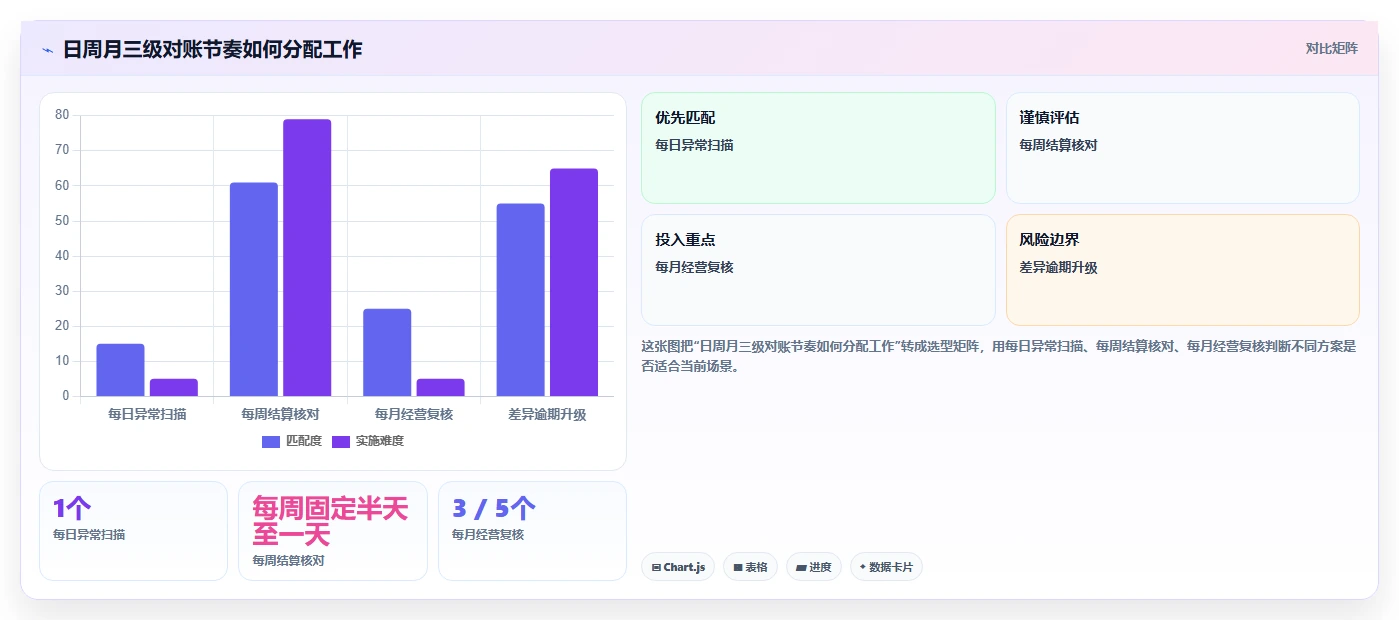
Task: Select the 风险边界 matrix card
Action: click(1183, 270)
